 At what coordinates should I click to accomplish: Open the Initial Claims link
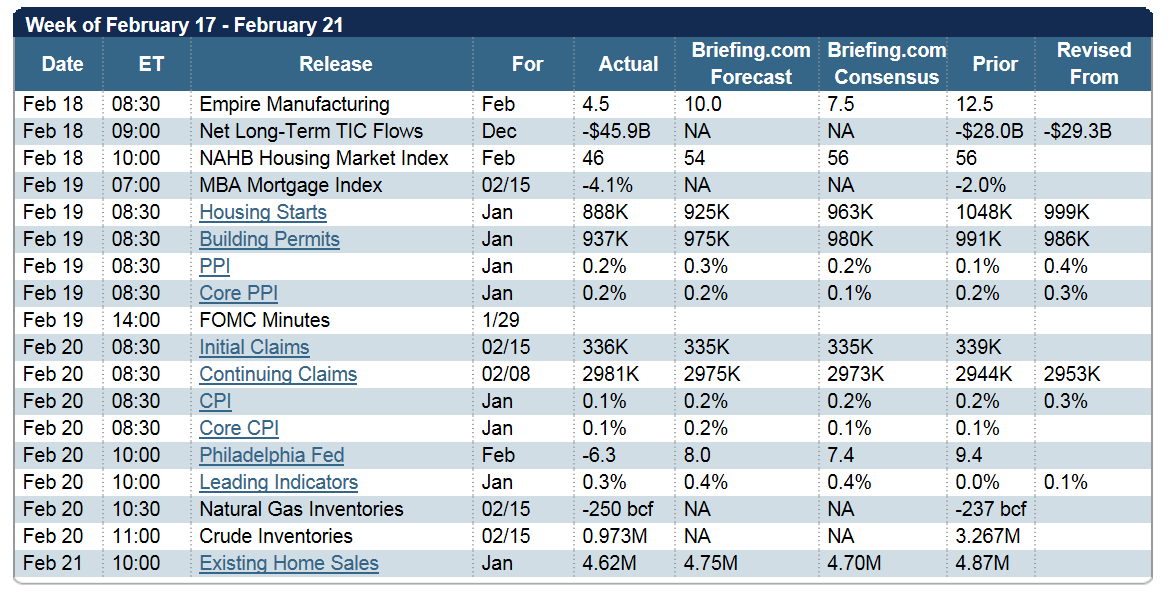click(254, 347)
